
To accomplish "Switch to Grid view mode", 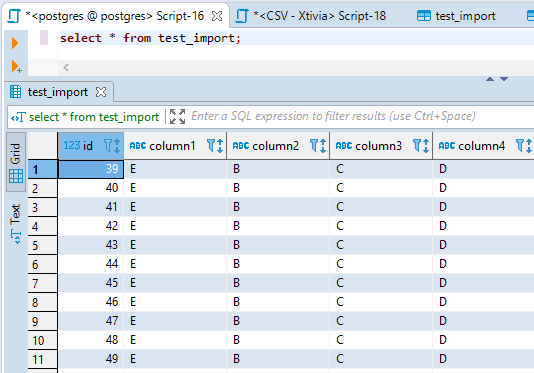I will (16, 162).
